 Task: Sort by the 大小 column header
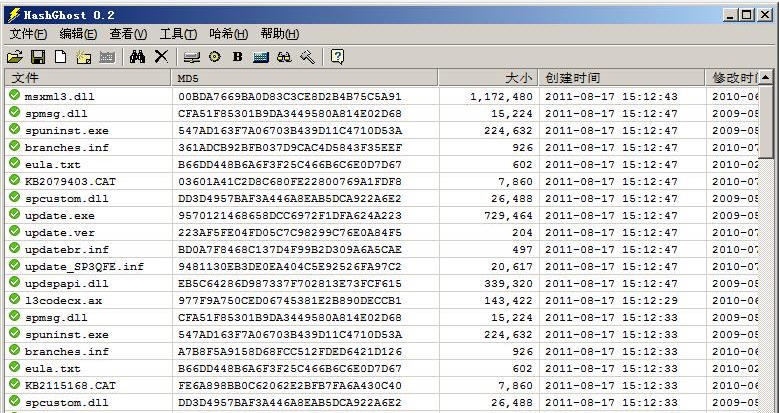(488, 78)
